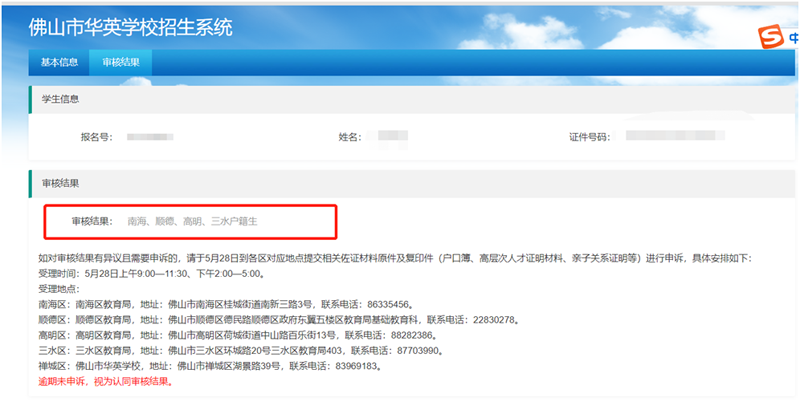Image resolution: width=800 pixels, height=406 pixels.
Task: Switch to the 基本信息 tab
Action: pyautogui.click(x=59, y=62)
